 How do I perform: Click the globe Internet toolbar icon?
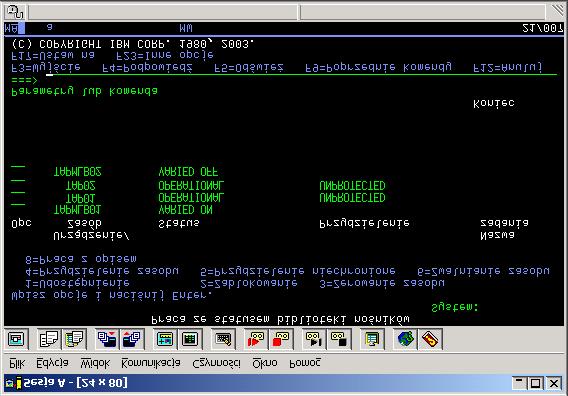click(405, 339)
